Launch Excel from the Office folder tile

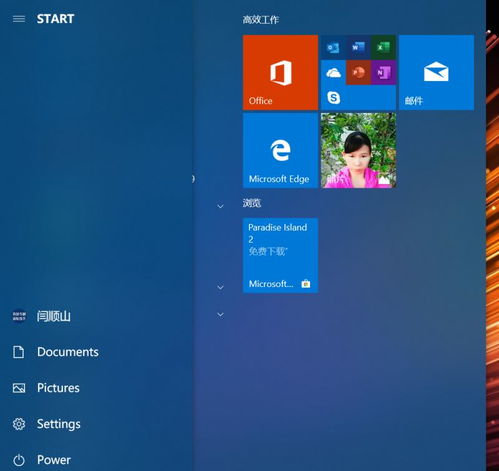pos(383,47)
